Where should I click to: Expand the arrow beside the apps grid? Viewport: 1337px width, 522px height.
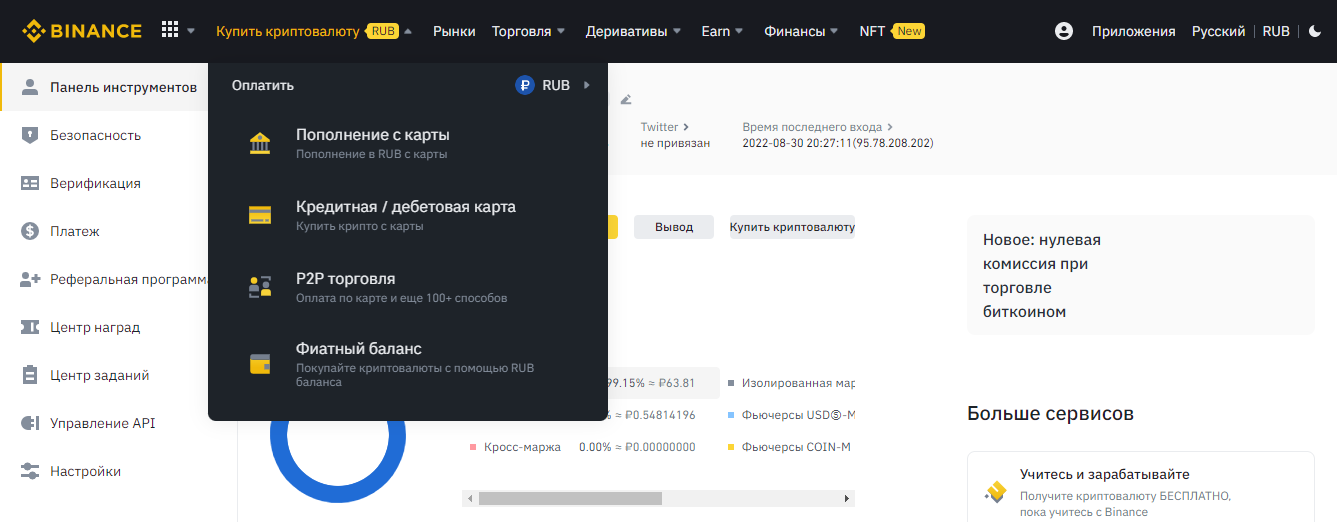[191, 31]
